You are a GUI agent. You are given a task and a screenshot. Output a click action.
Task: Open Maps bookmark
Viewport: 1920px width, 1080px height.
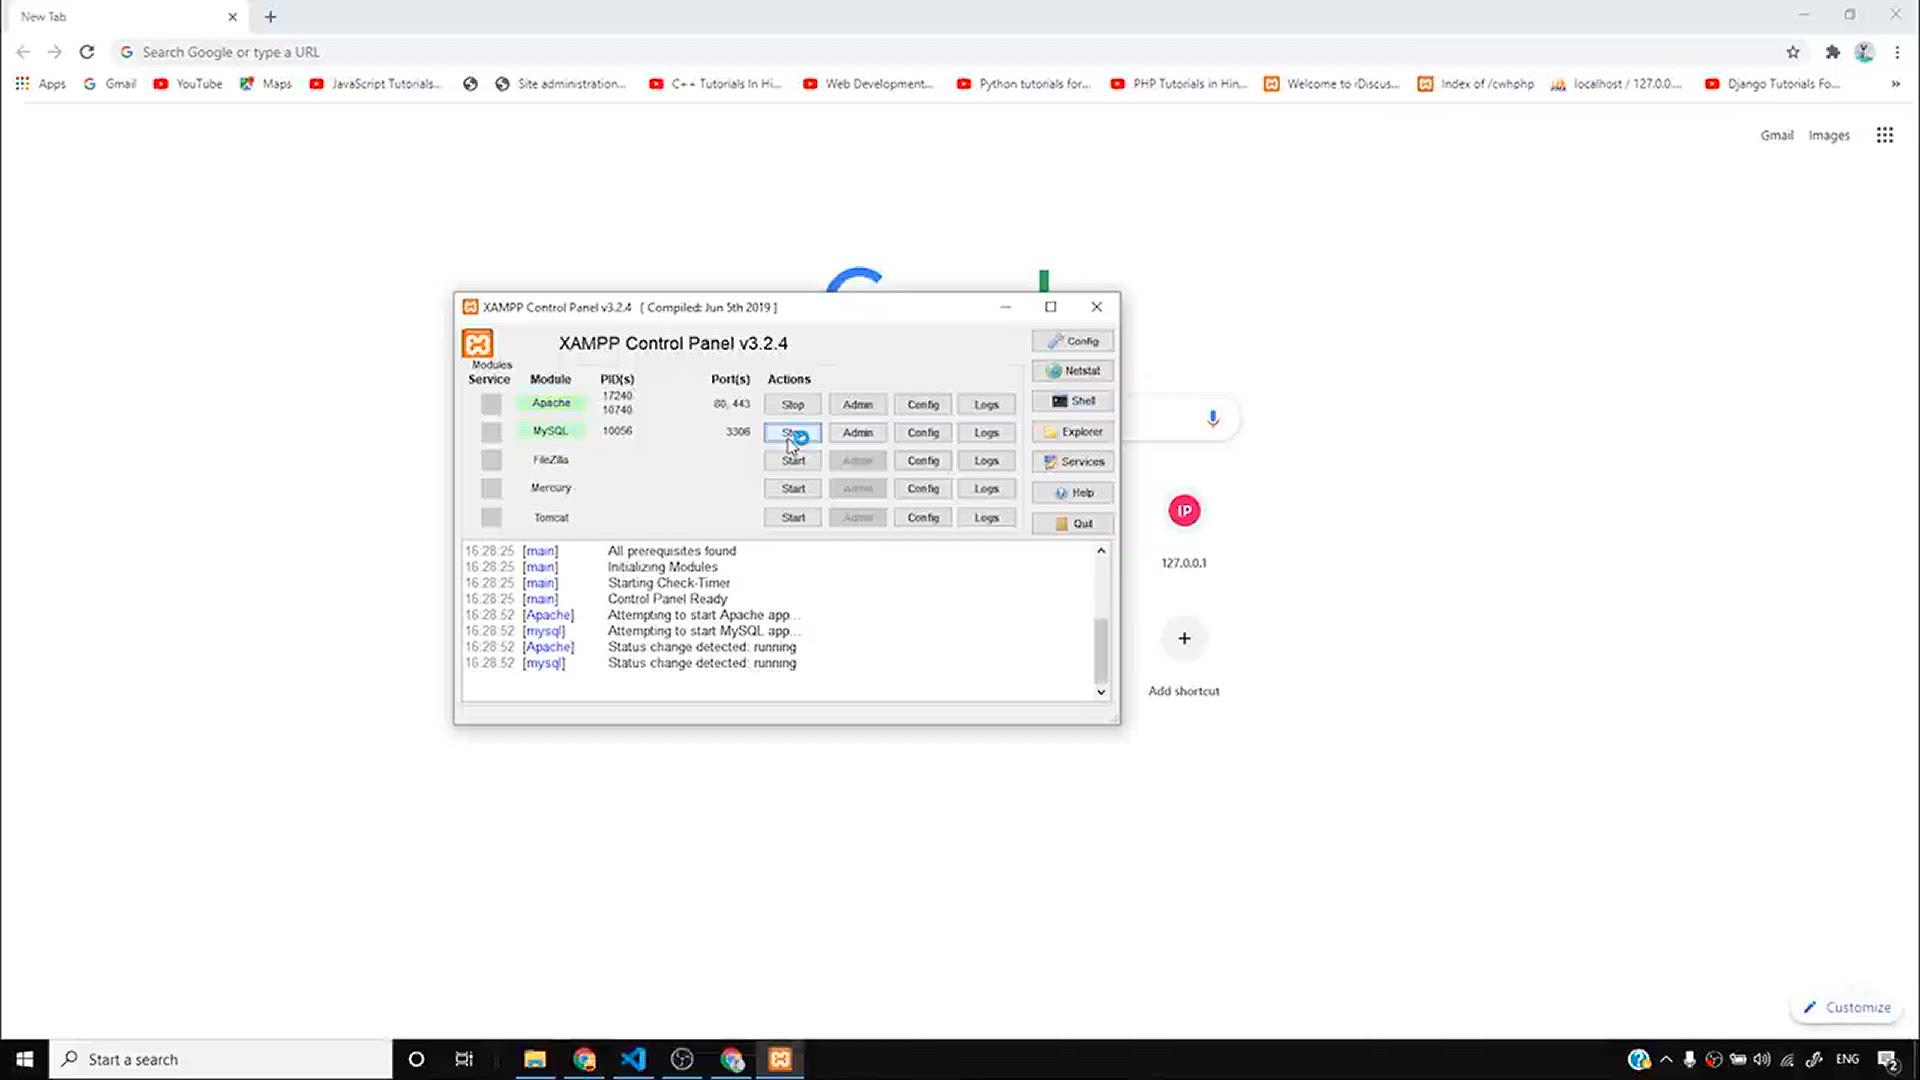tap(266, 84)
